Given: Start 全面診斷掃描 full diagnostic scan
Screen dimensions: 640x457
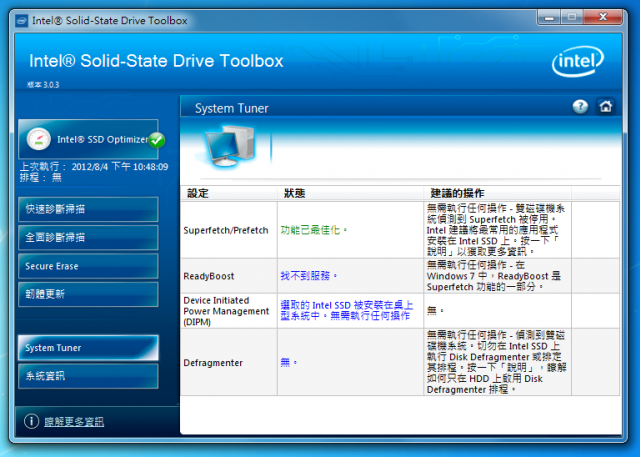Looking at the screenshot, I should pyautogui.click(x=88, y=237).
